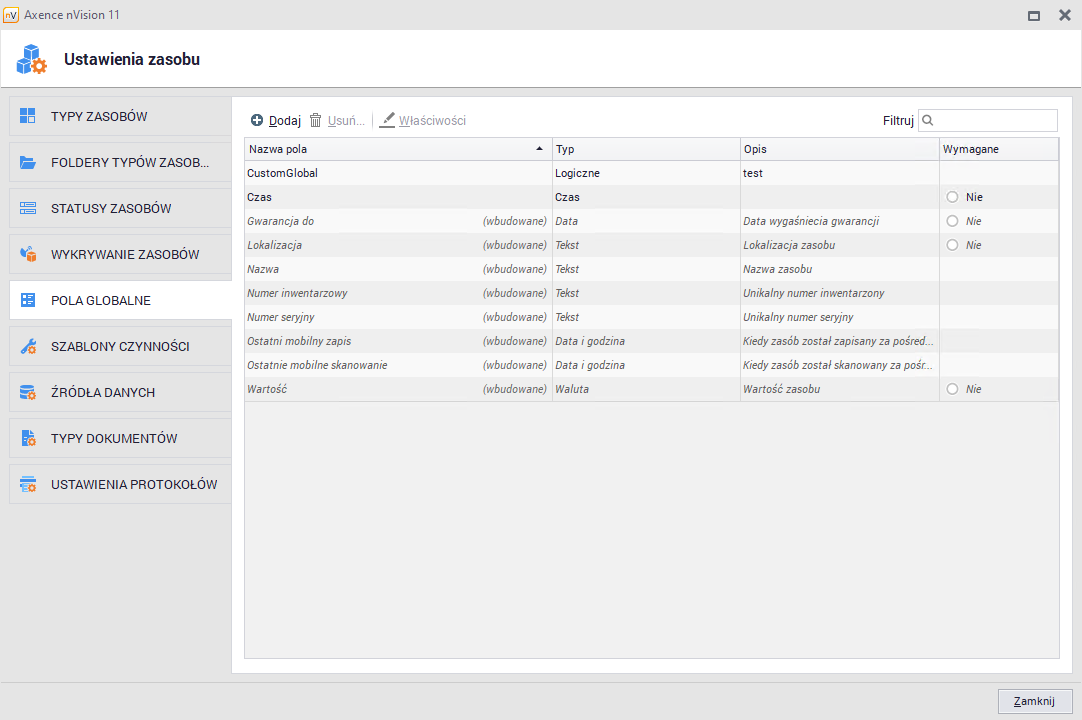Toggle Wymagane radio for Wartość row
Viewport: 1082px width, 720px height.
tap(952, 389)
